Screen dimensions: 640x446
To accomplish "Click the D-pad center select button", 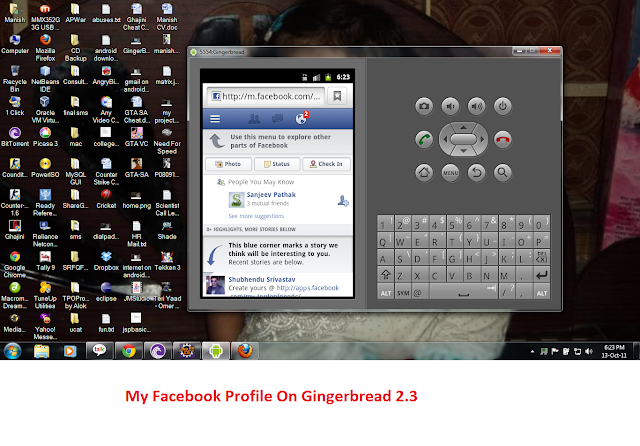I will 463,139.
